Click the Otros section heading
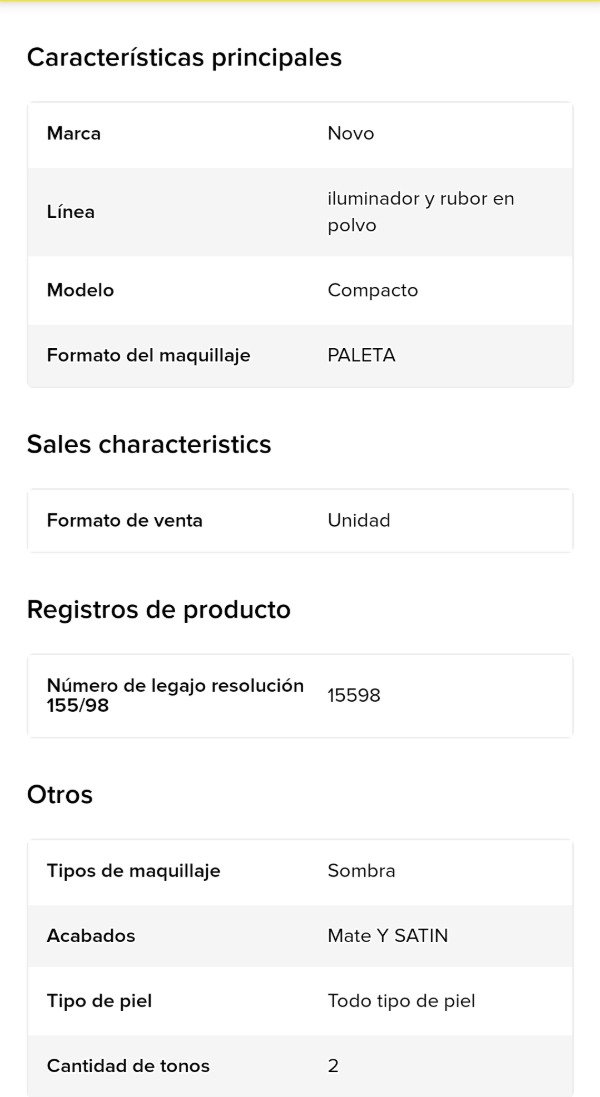Image resolution: width=600 pixels, height=1097 pixels. coord(60,795)
